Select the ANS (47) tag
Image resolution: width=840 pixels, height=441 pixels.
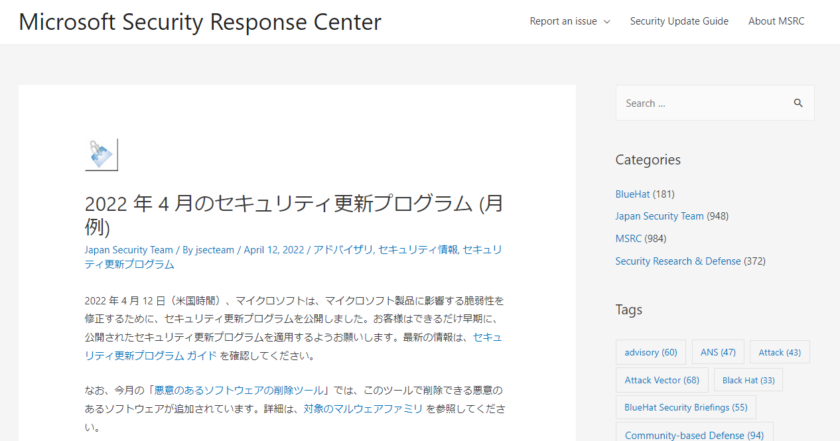pos(718,352)
